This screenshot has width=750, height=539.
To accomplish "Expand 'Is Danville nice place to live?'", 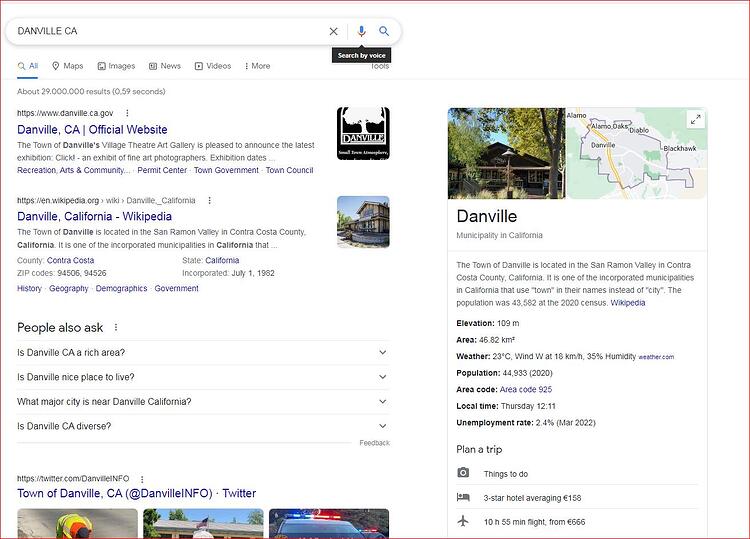I will click(203, 377).
